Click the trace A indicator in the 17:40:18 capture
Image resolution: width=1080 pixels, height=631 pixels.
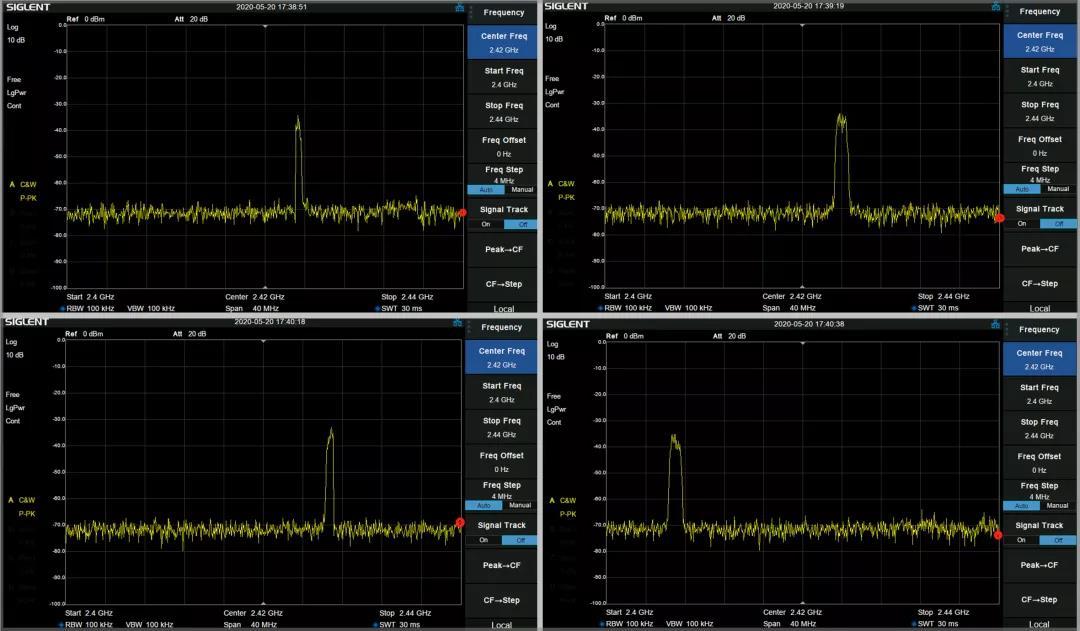pyautogui.click(x=10, y=500)
